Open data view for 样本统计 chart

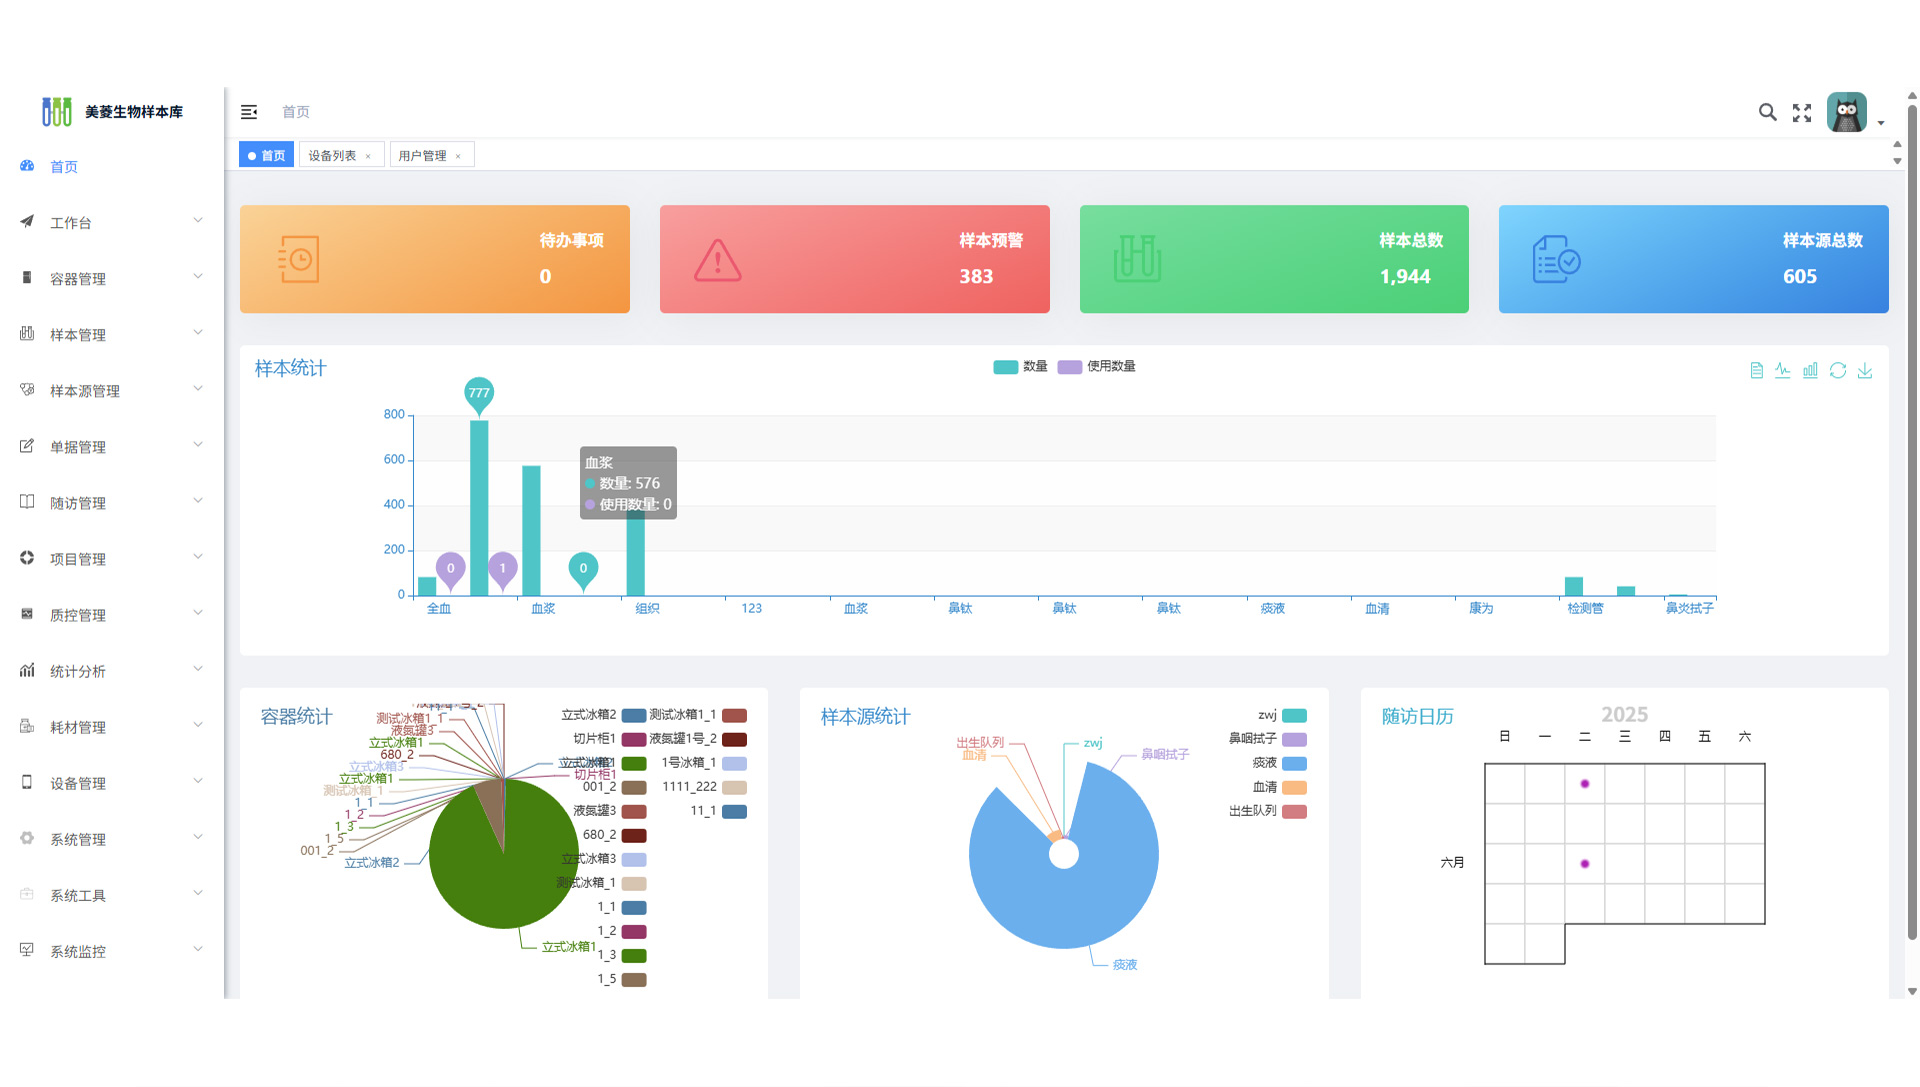pos(1756,371)
